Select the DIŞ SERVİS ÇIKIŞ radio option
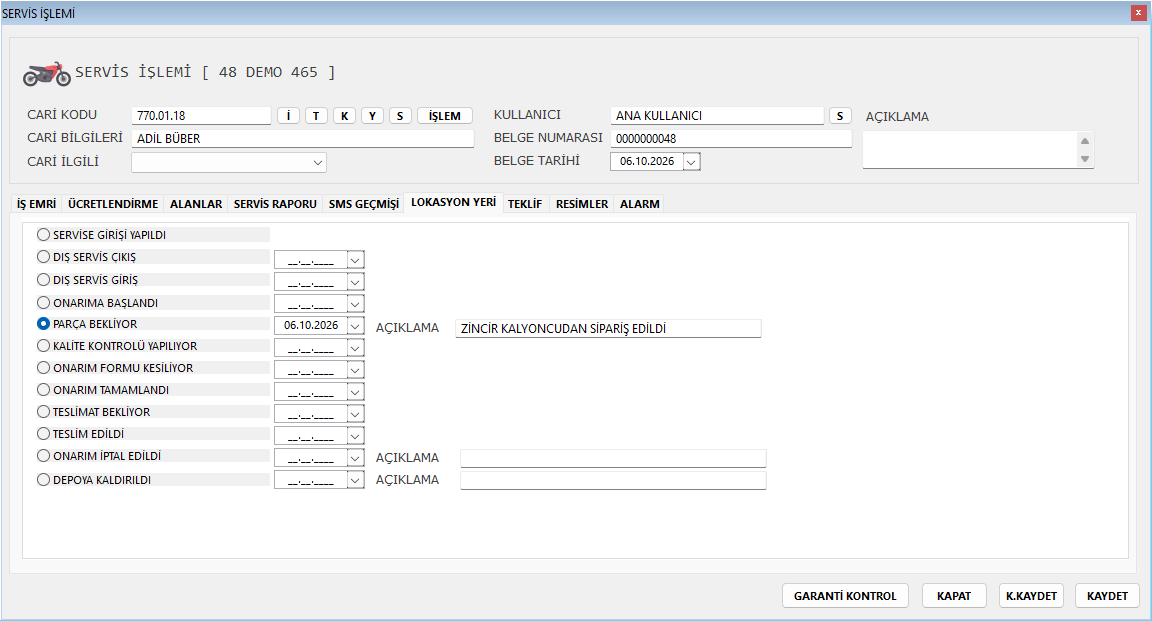This screenshot has height=621, width=1152. click(x=43, y=256)
